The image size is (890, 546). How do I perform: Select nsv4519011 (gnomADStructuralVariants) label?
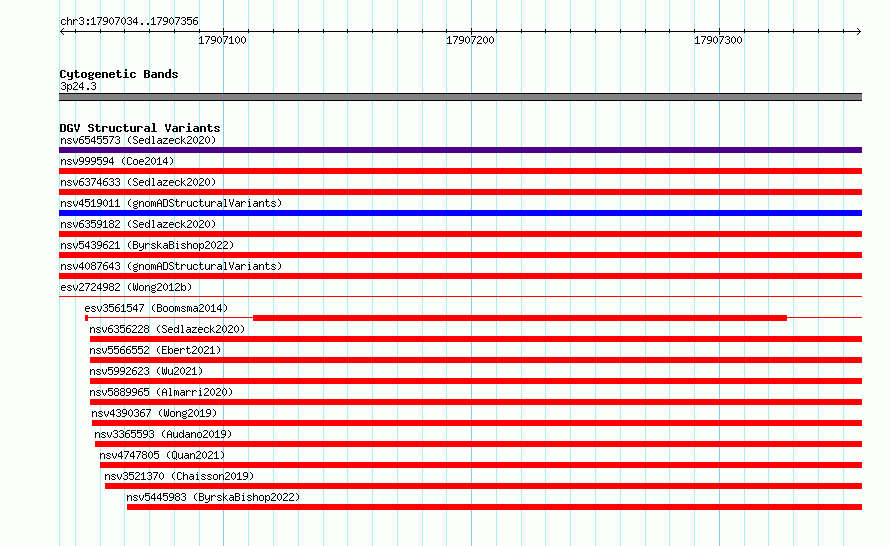click(171, 203)
